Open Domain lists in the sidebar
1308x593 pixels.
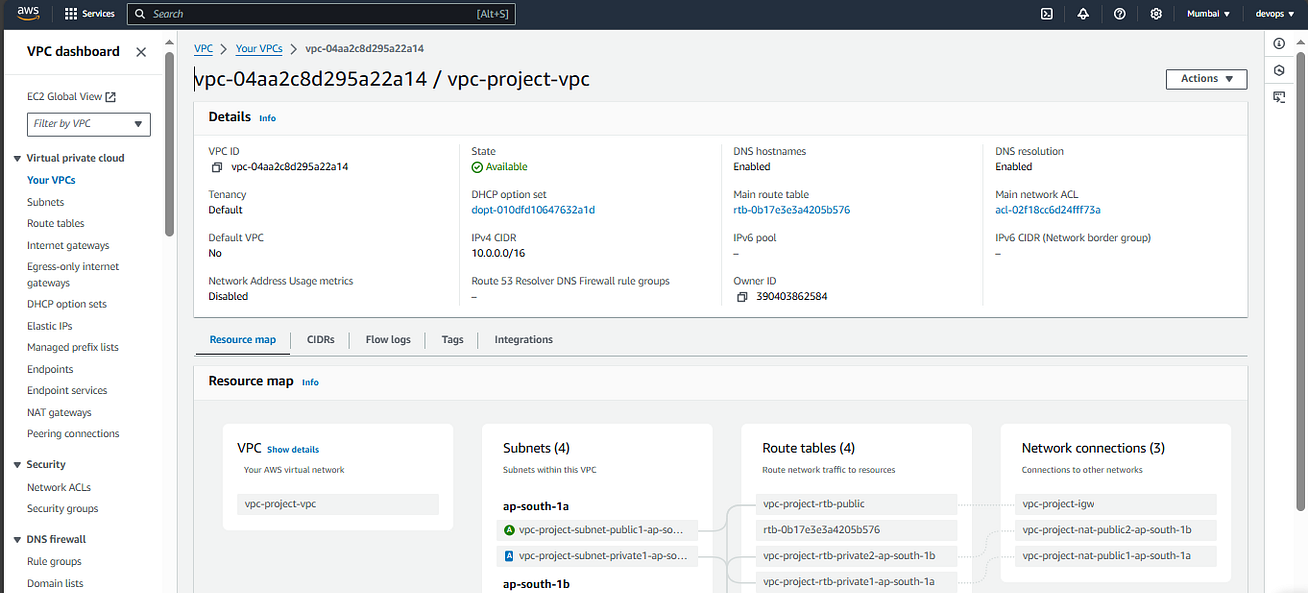coord(55,584)
